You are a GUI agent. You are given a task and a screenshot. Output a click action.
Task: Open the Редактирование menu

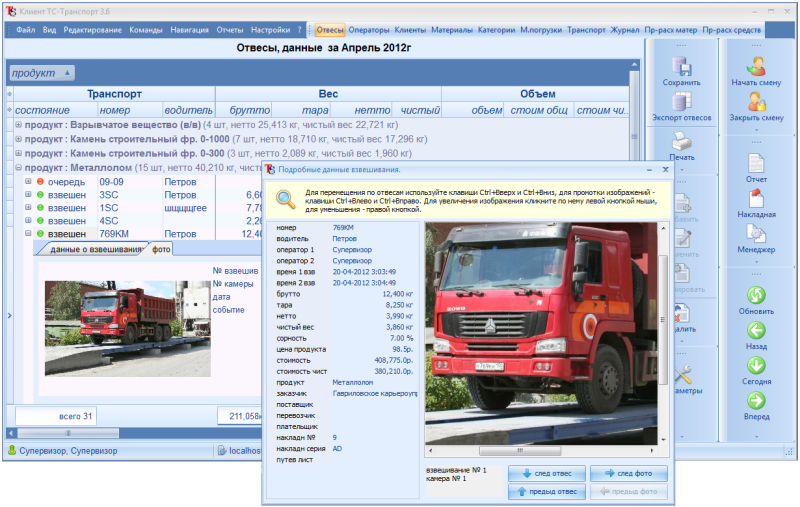[92, 30]
